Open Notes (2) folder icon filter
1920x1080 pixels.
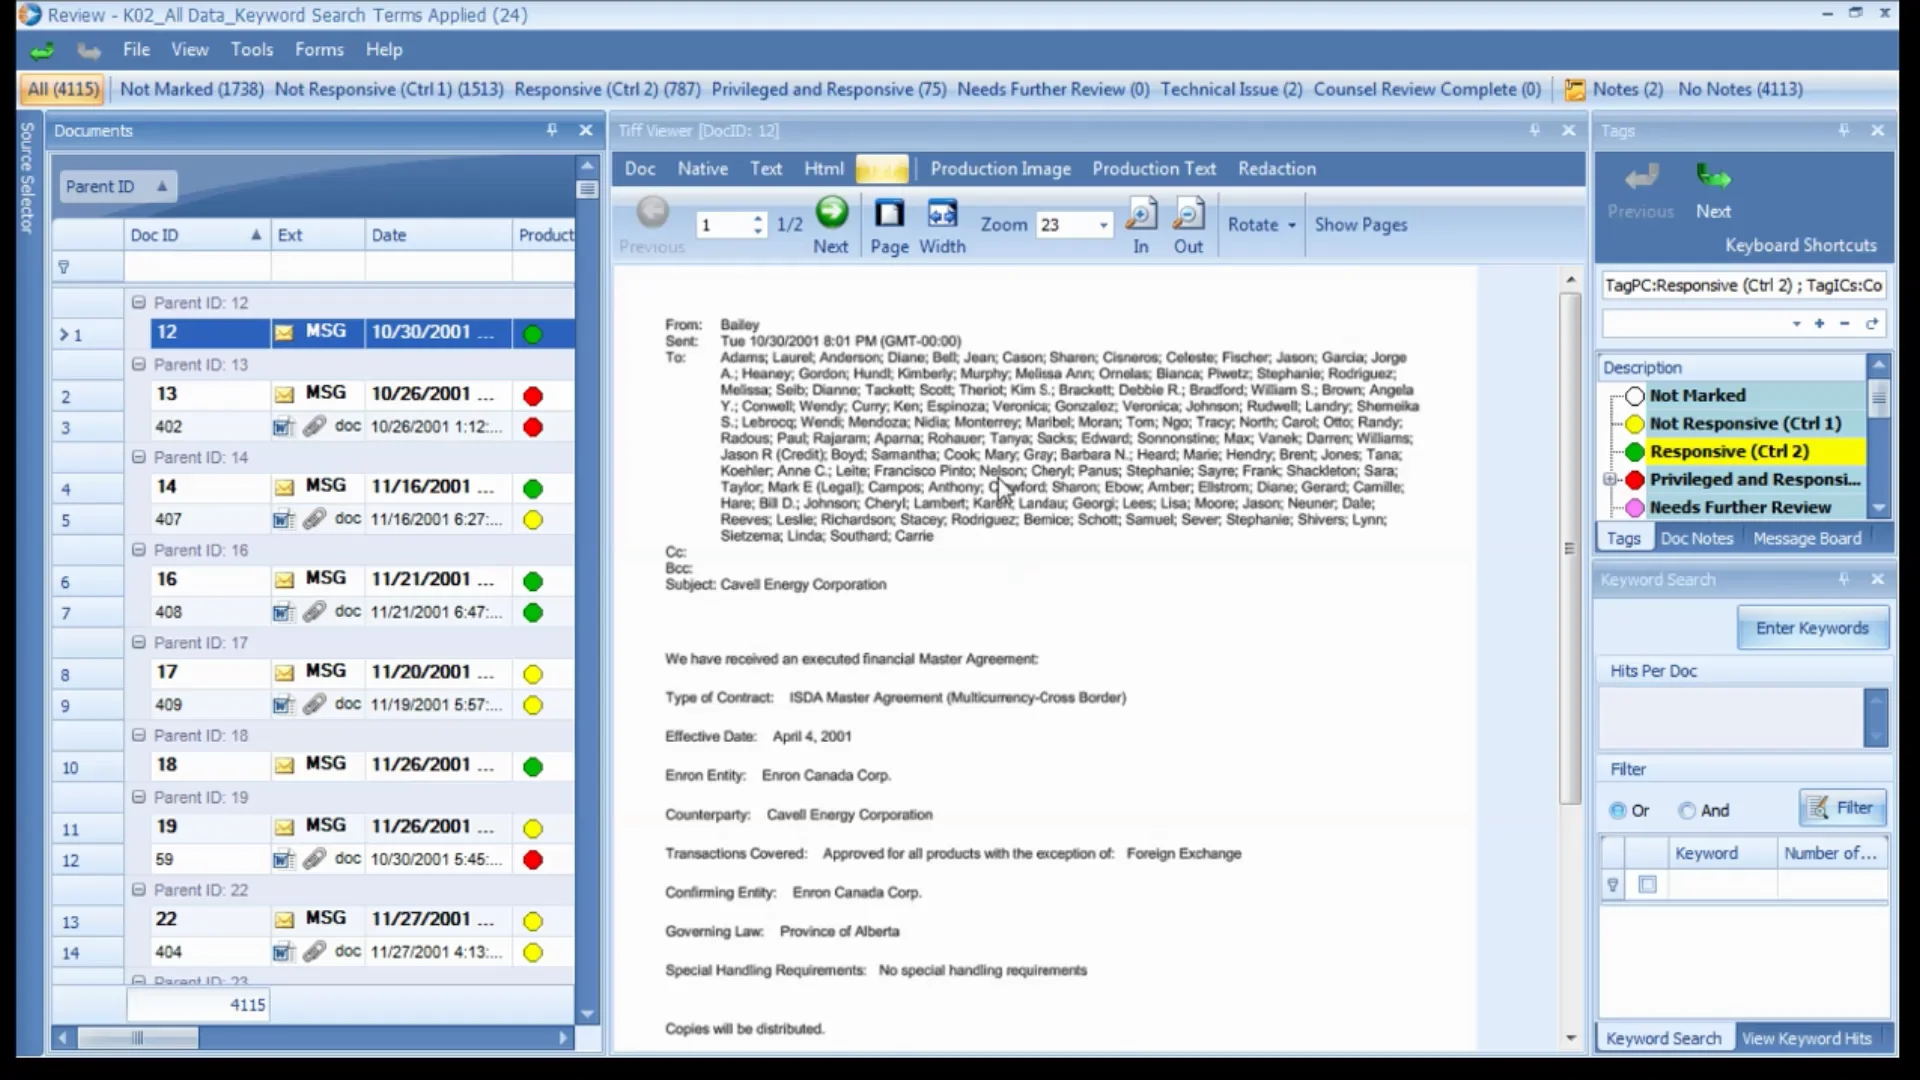click(x=1575, y=90)
